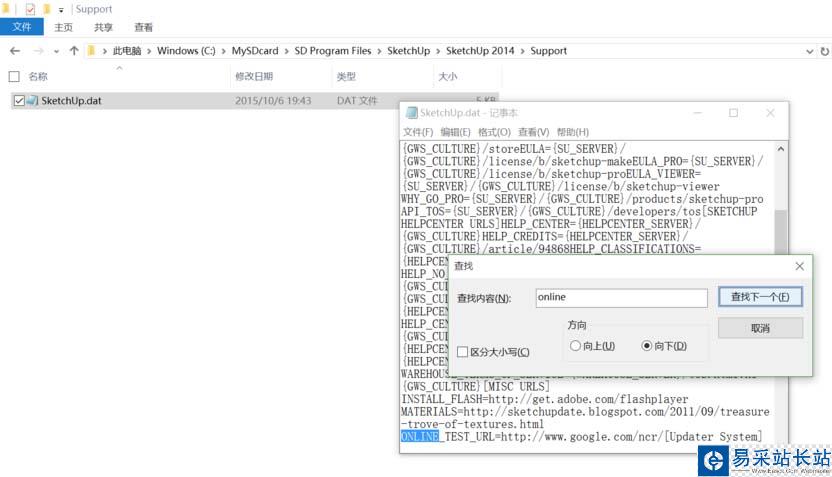Click the Notepad scrollbar up arrow
Screen dimensions: 832x477
pyautogui.click(x=781, y=149)
